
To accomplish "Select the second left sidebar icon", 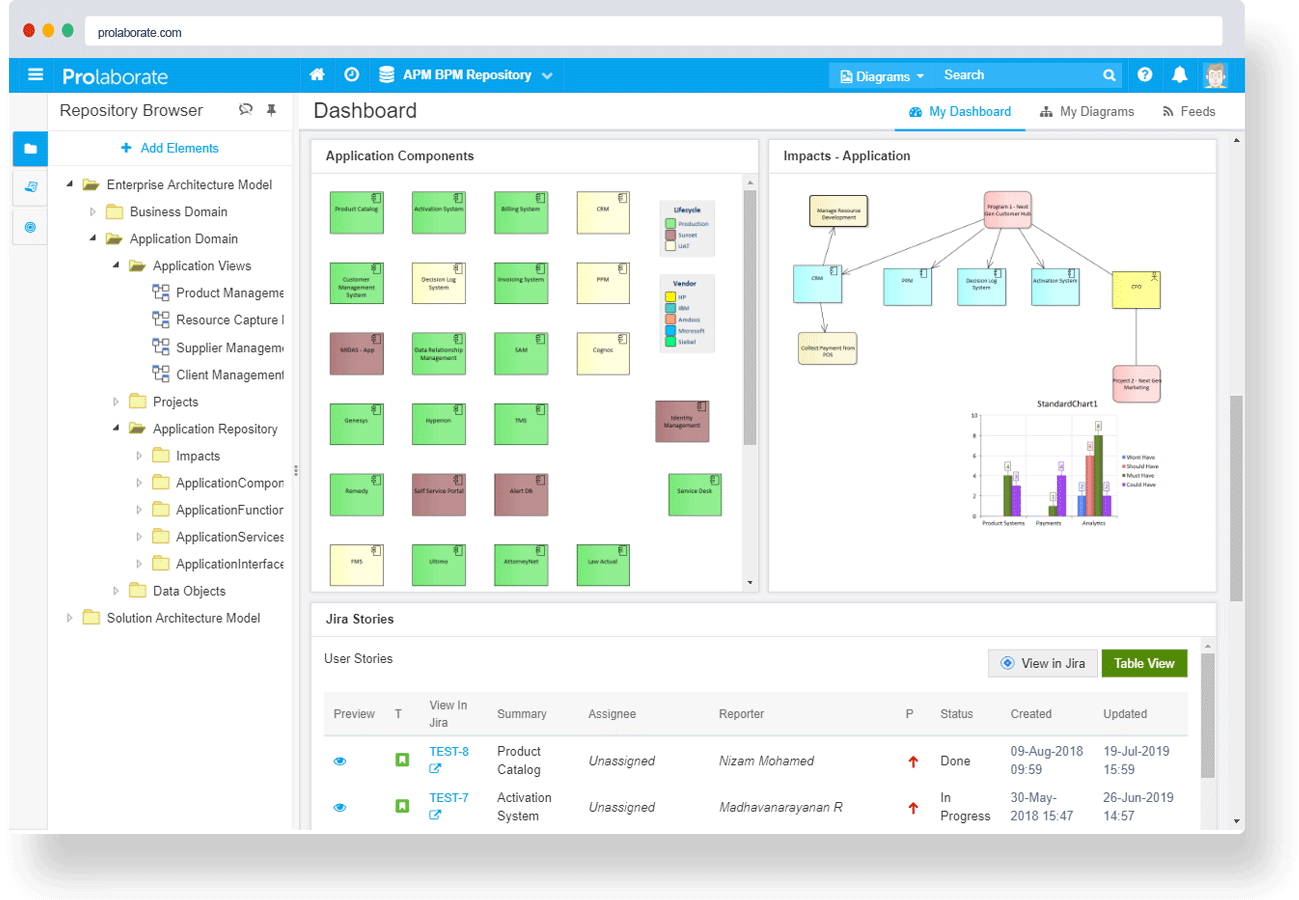I will pos(30,187).
